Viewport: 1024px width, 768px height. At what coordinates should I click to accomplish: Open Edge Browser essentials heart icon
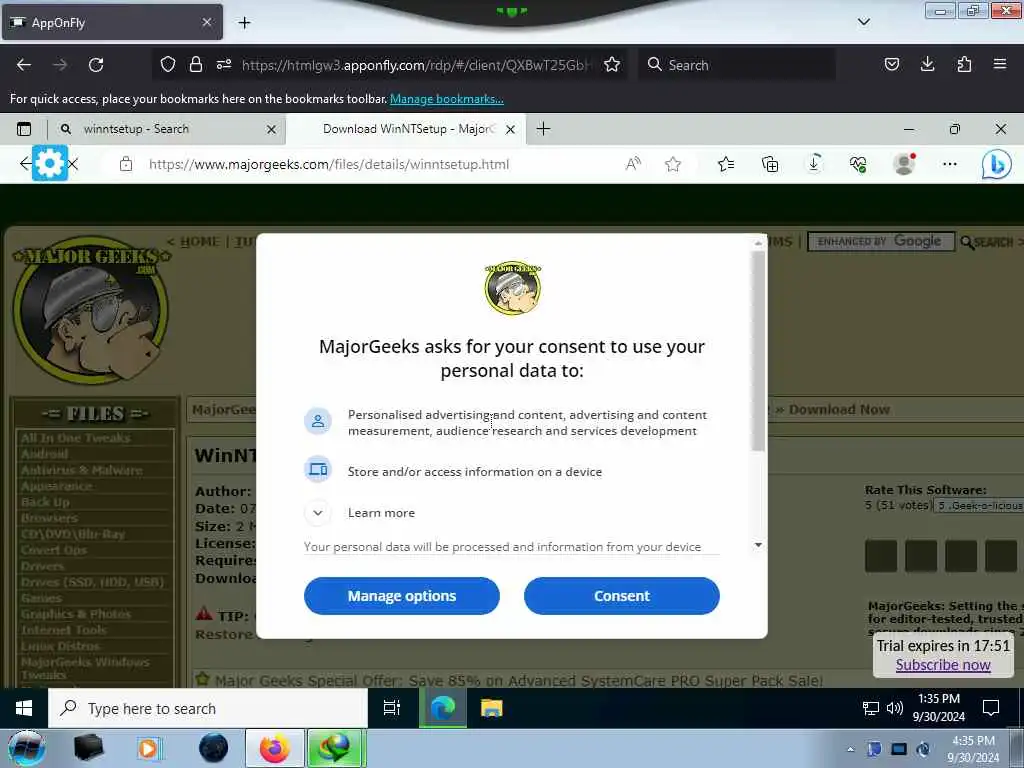[x=858, y=164]
